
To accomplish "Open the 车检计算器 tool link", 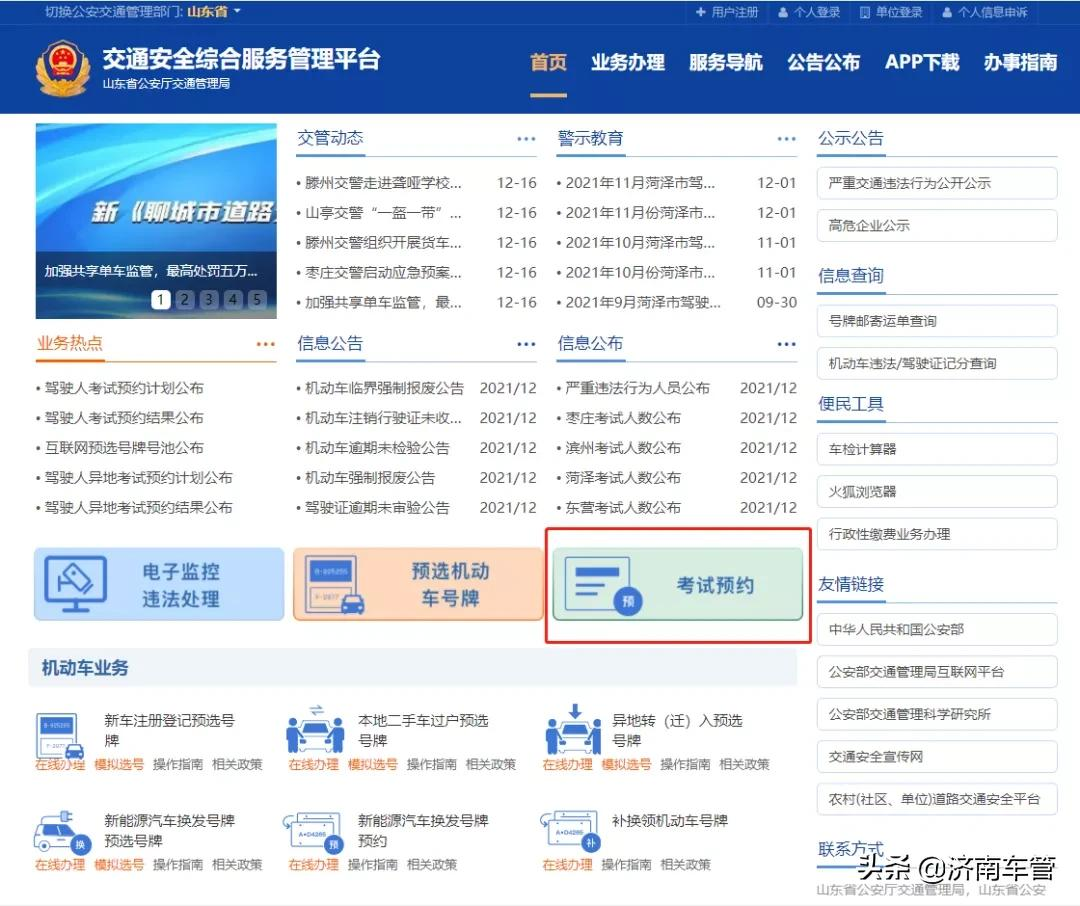I will [936, 448].
